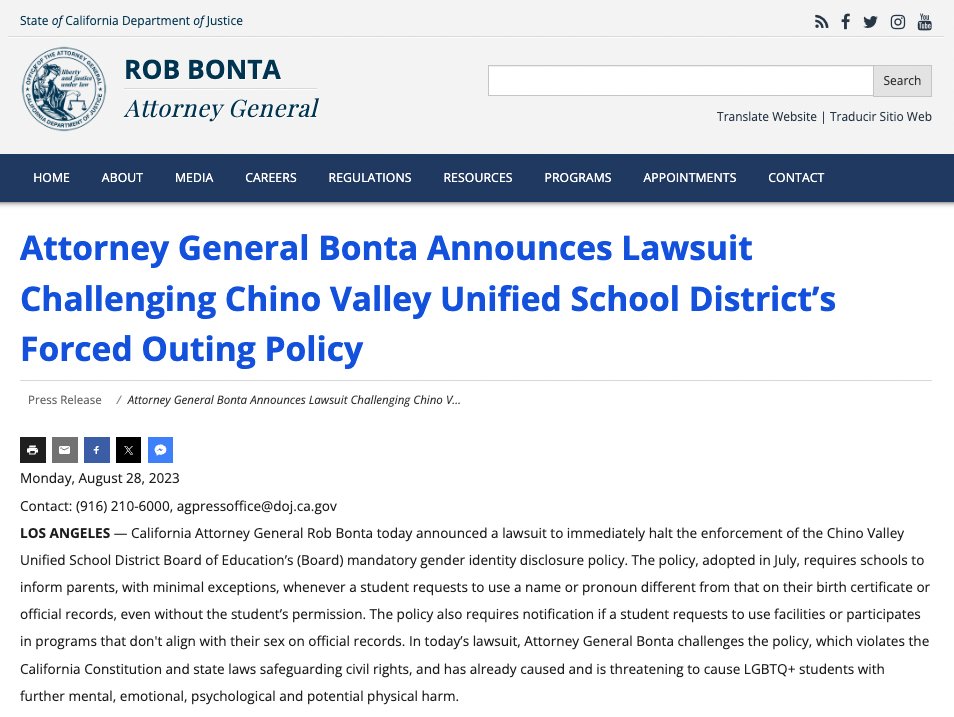Open the HOME menu item
This screenshot has width=954, height=717.
[x=51, y=178]
